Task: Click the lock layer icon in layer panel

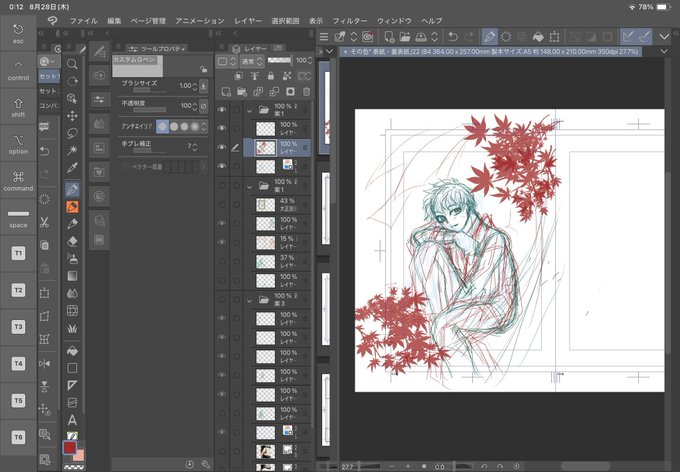Action: click(271, 76)
